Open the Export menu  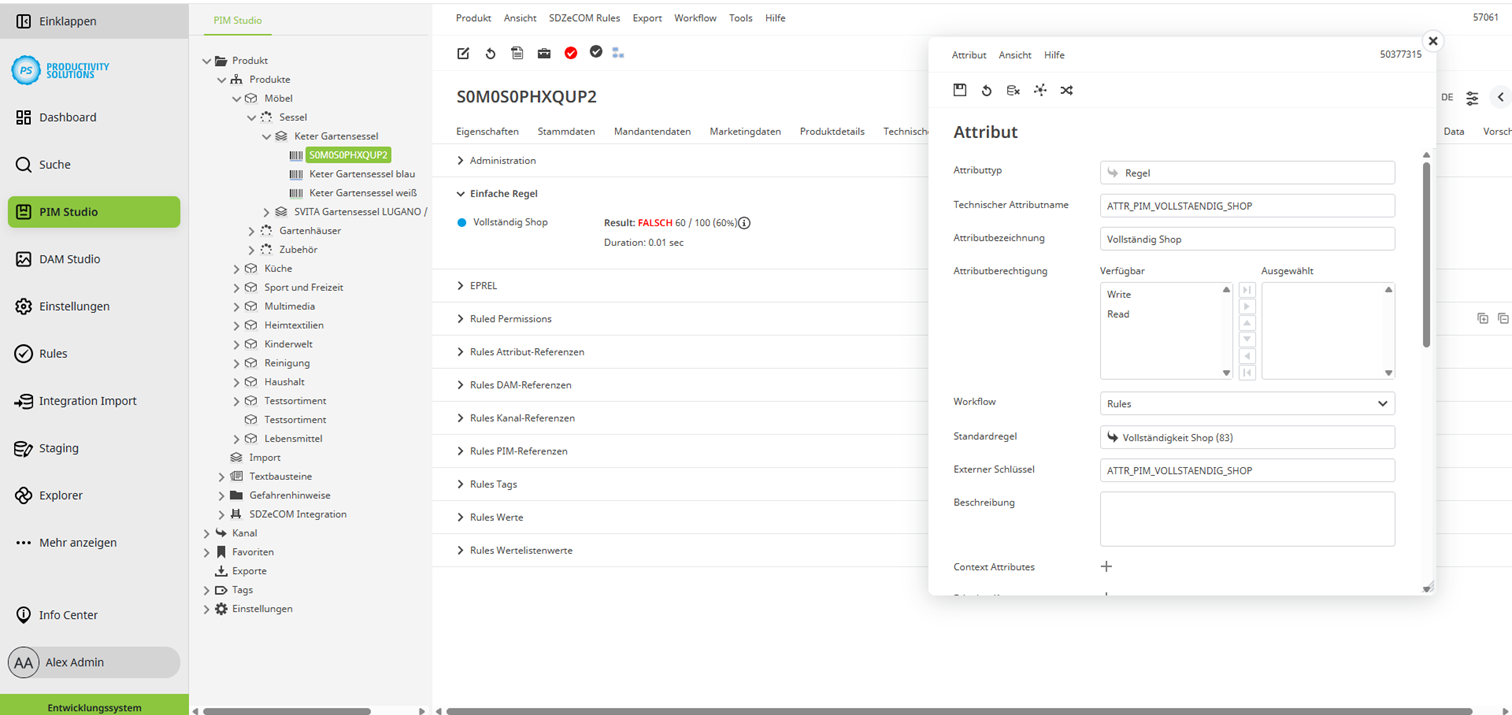[x=647, y=17]
